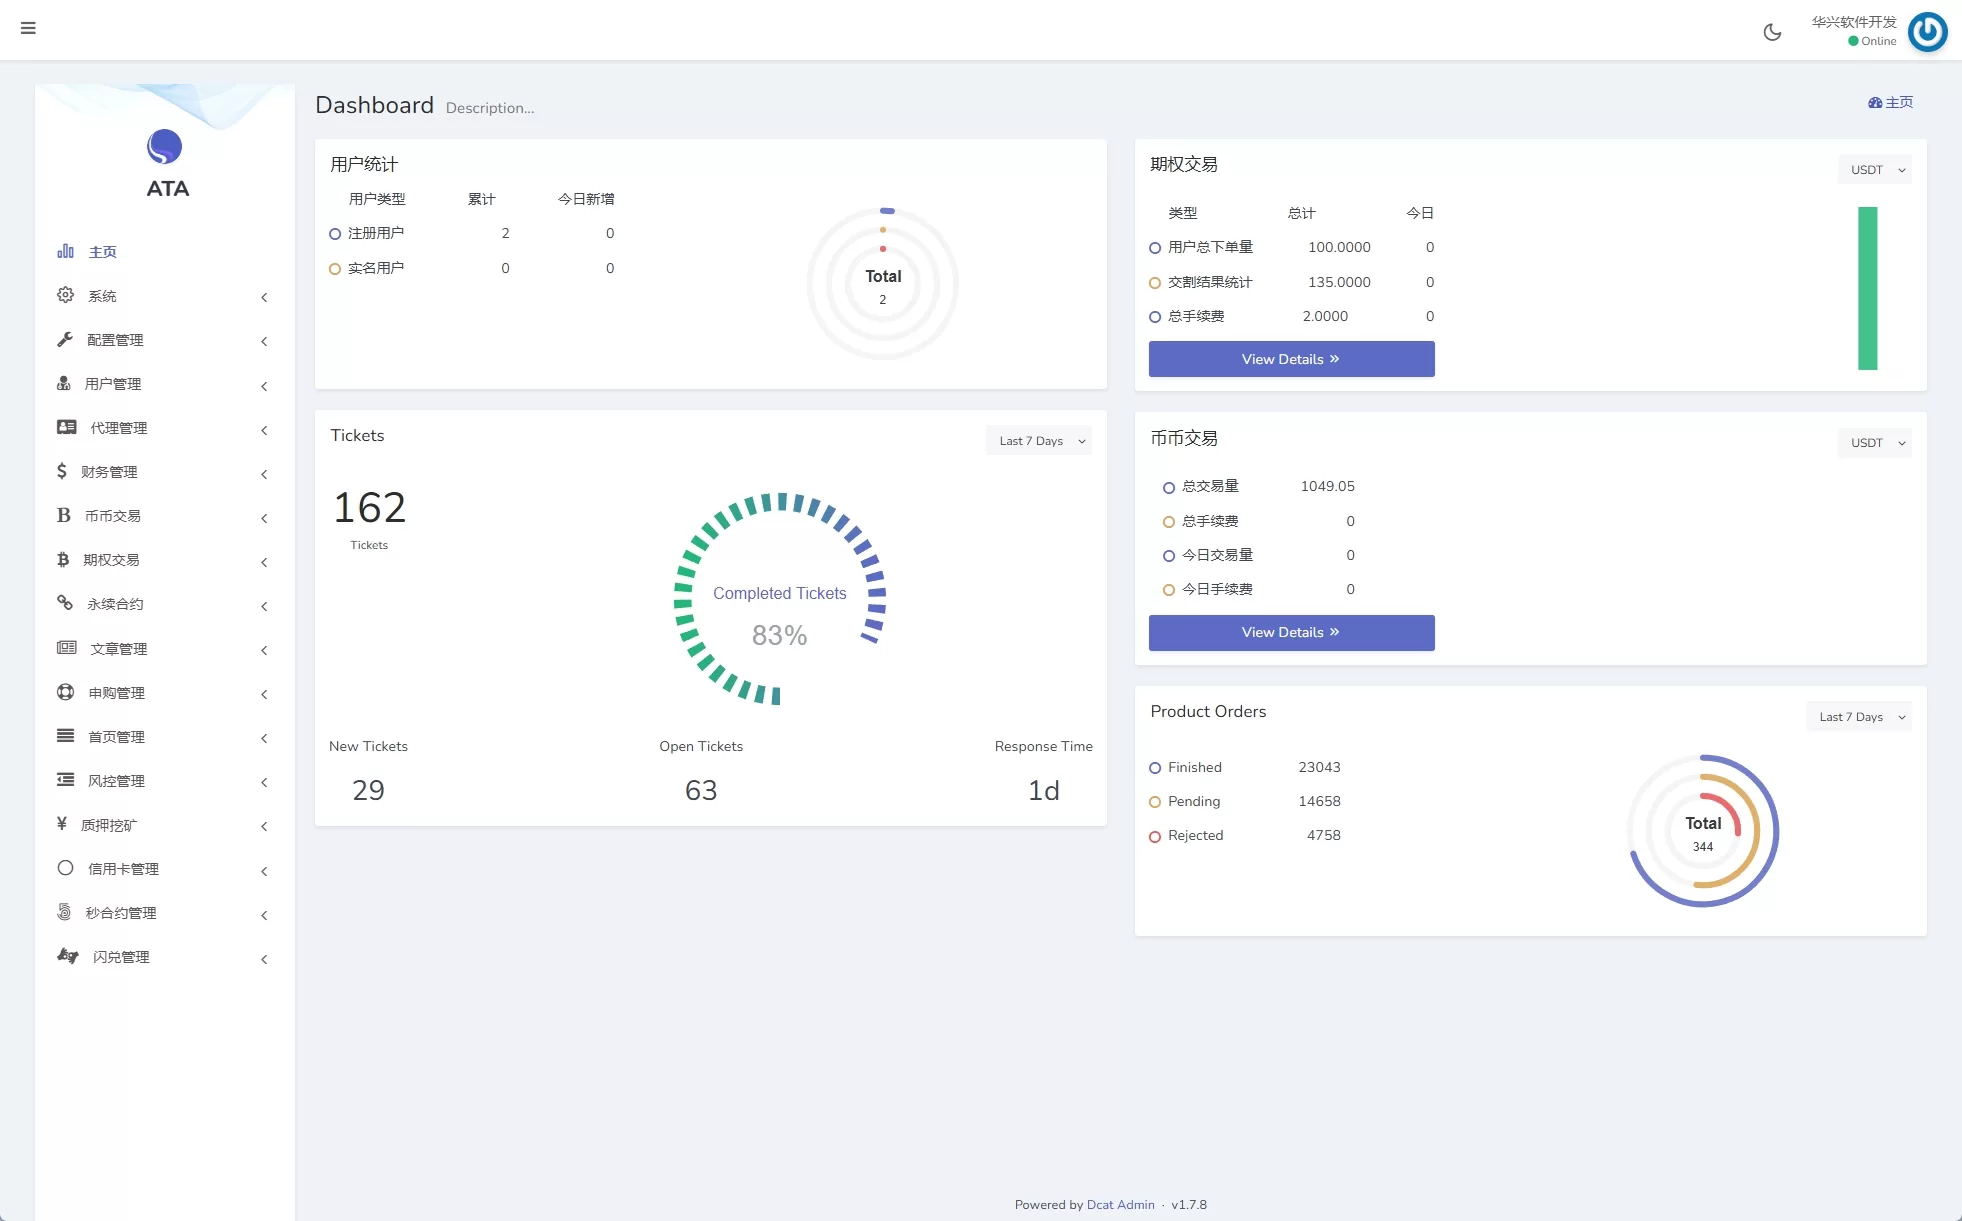Click the yen icon for 质押挖矿
The image size is (1962, 1221).
click(x=62, y=824)
